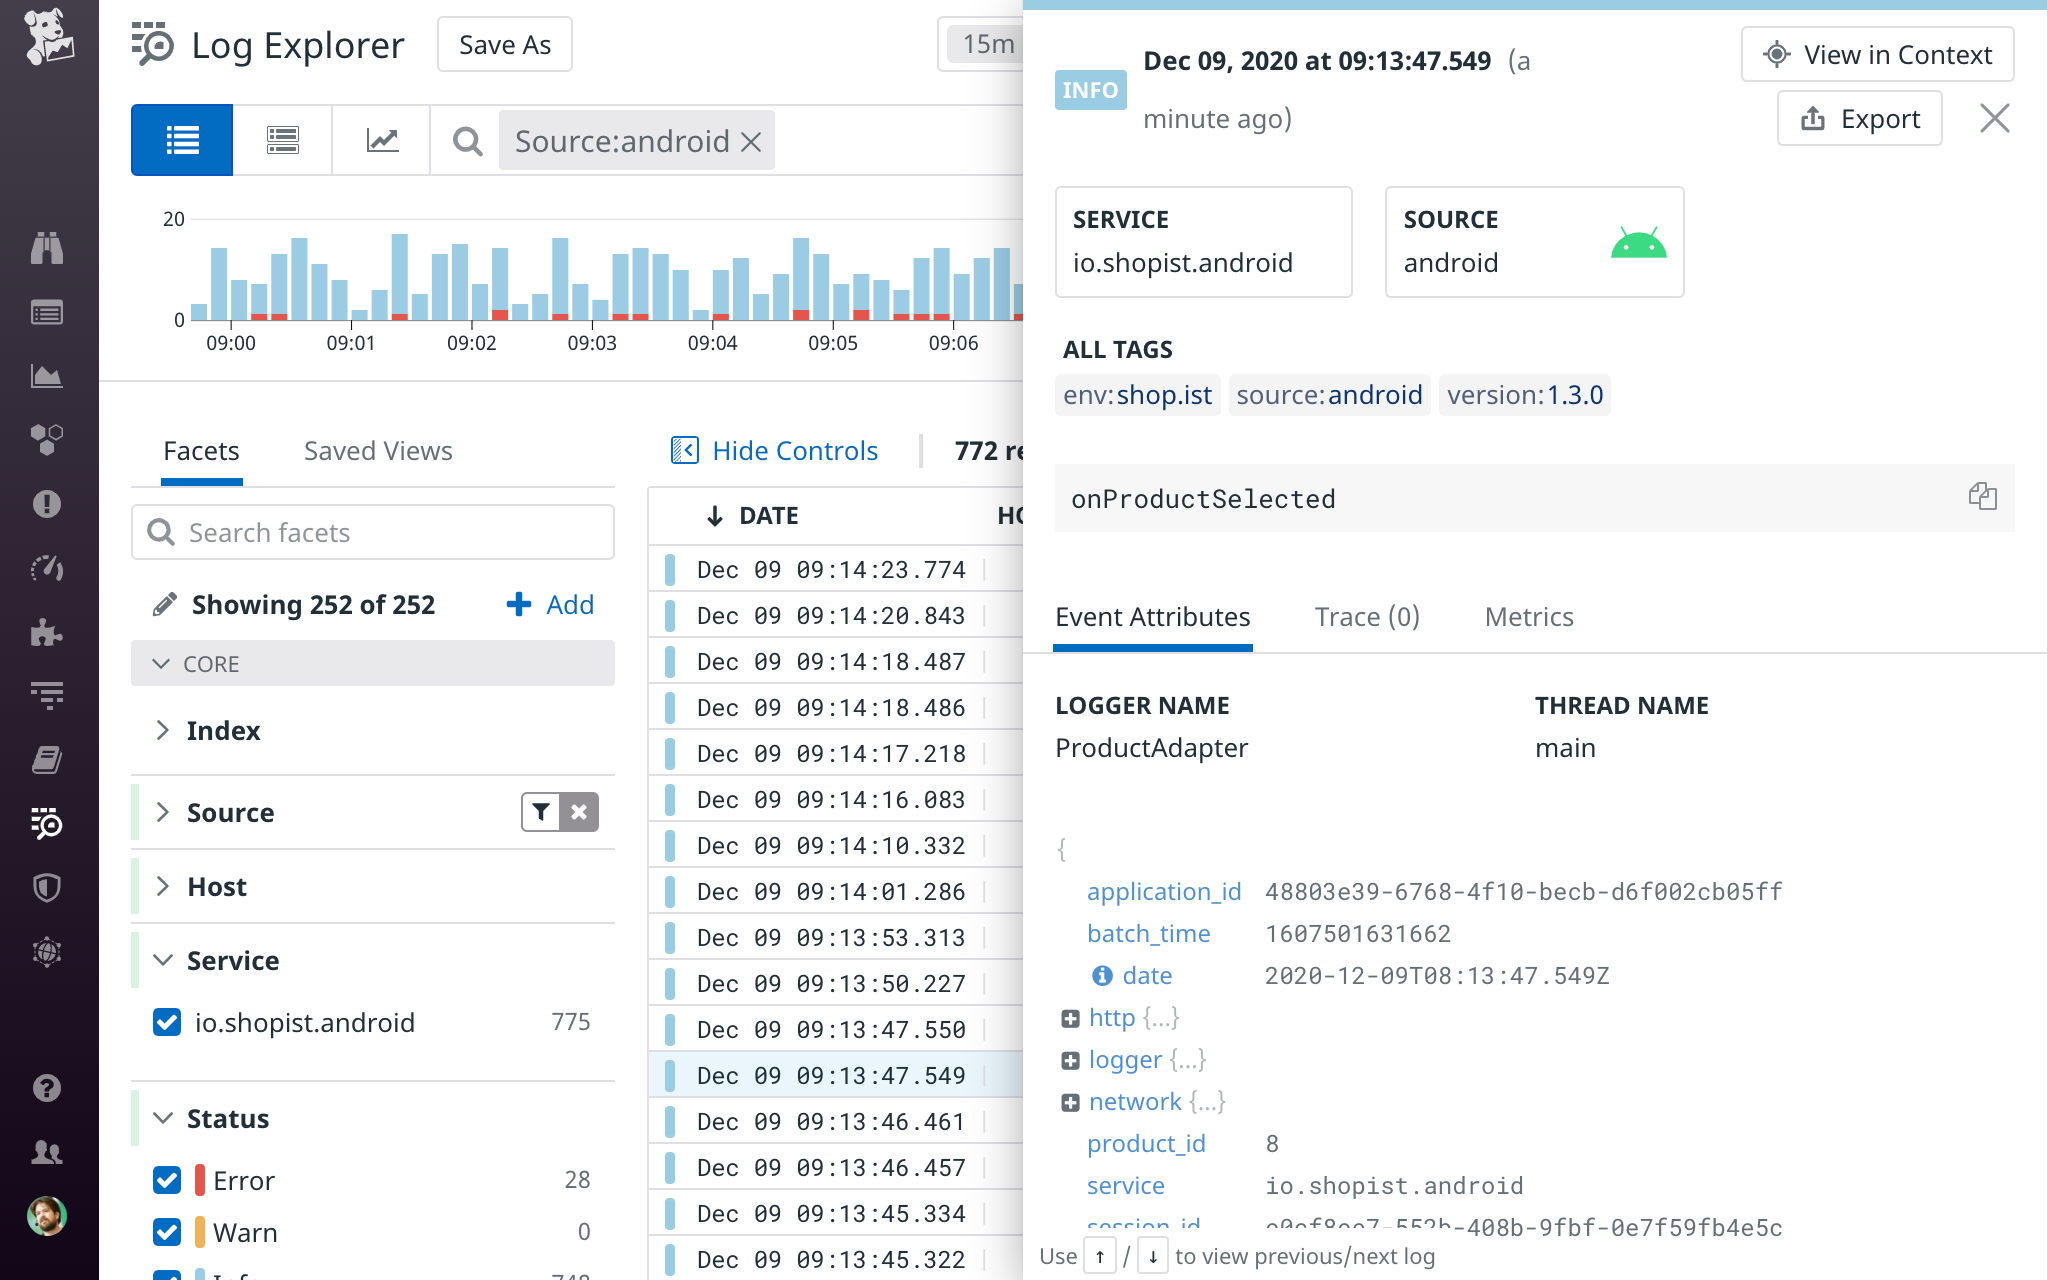Open the help question mark icon

[x=47, y=1088]
